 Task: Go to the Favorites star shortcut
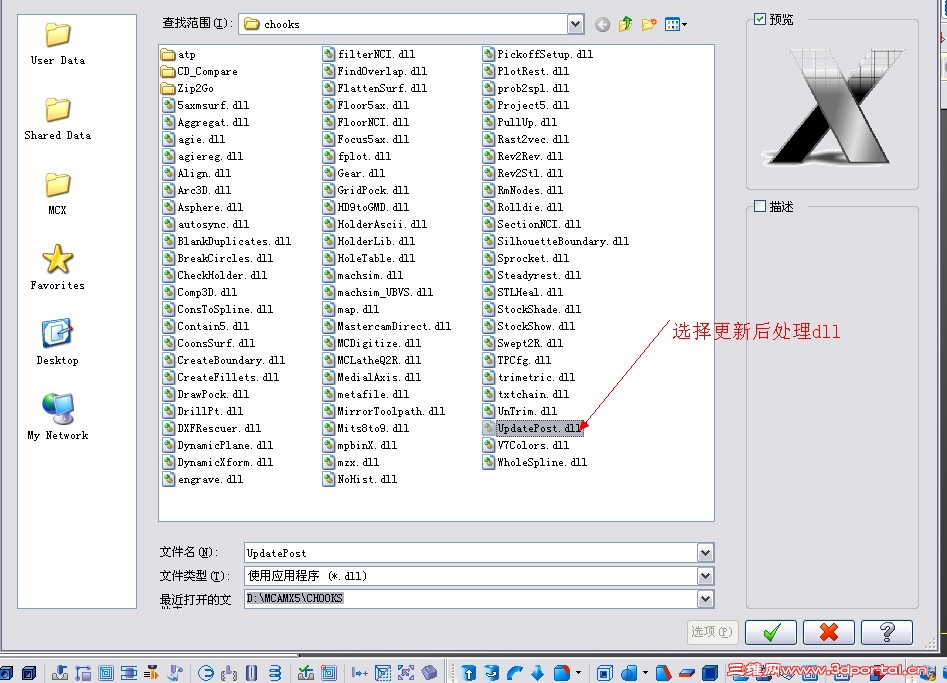[57, 268]
